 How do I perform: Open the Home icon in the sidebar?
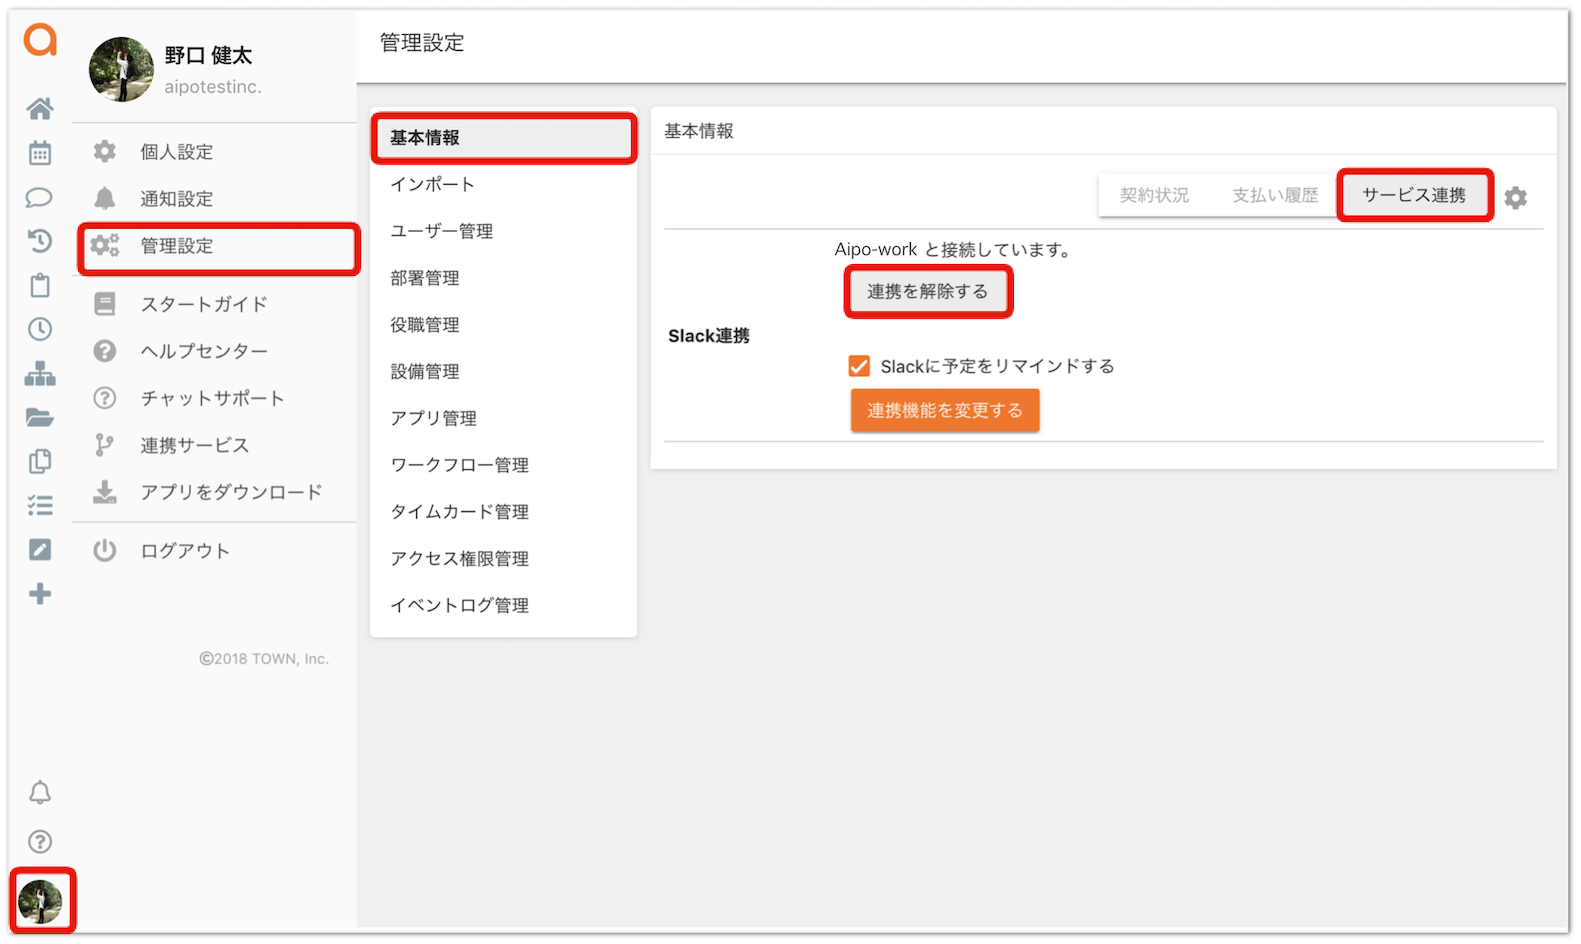point(40,108)
